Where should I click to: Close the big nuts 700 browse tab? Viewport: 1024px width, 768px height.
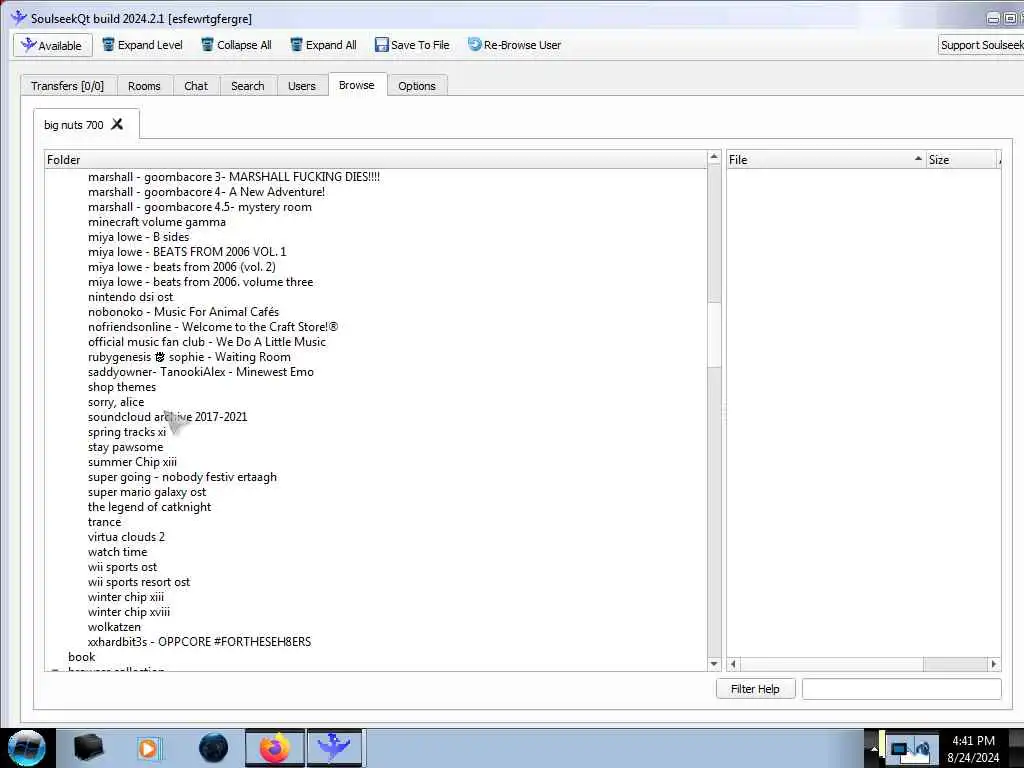[x=117, y=124]
